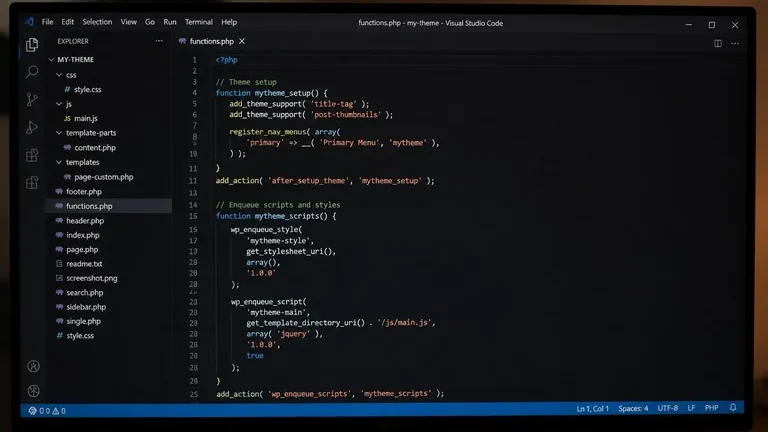
Task: Click Ln 1, Col 1 in status bar
Action: click(x=593, y=408)
